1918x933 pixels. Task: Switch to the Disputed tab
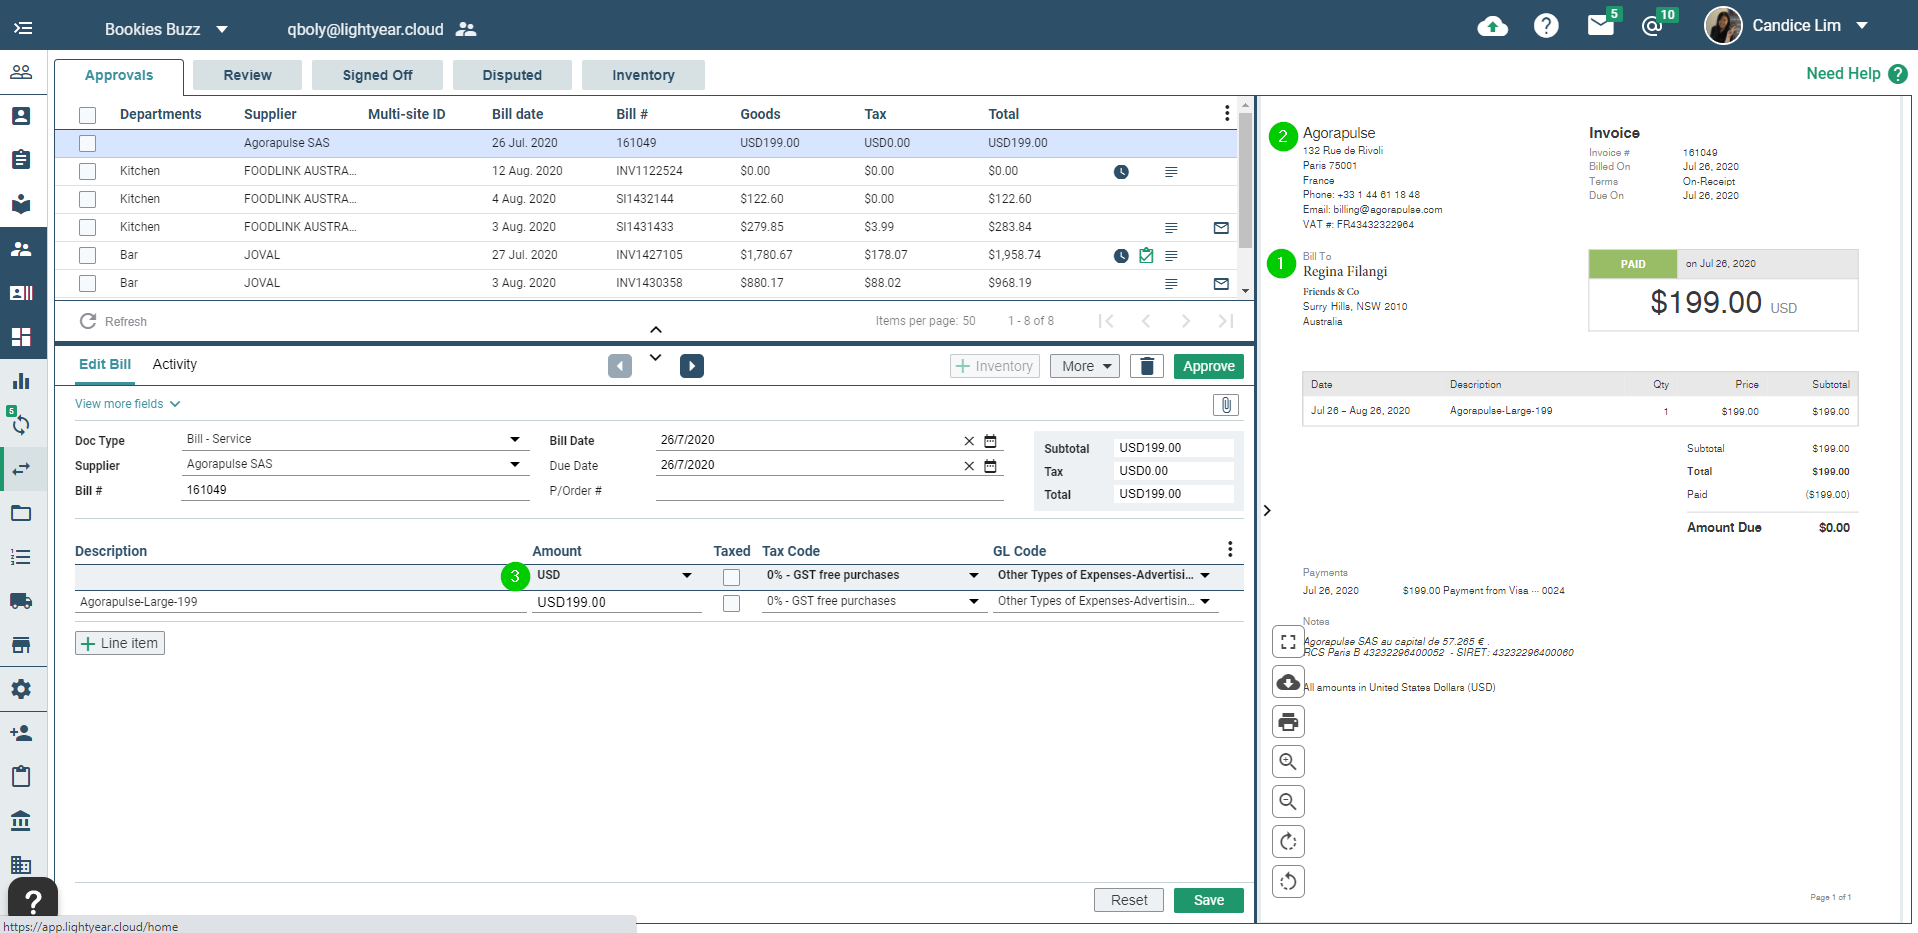pos(512,75)
